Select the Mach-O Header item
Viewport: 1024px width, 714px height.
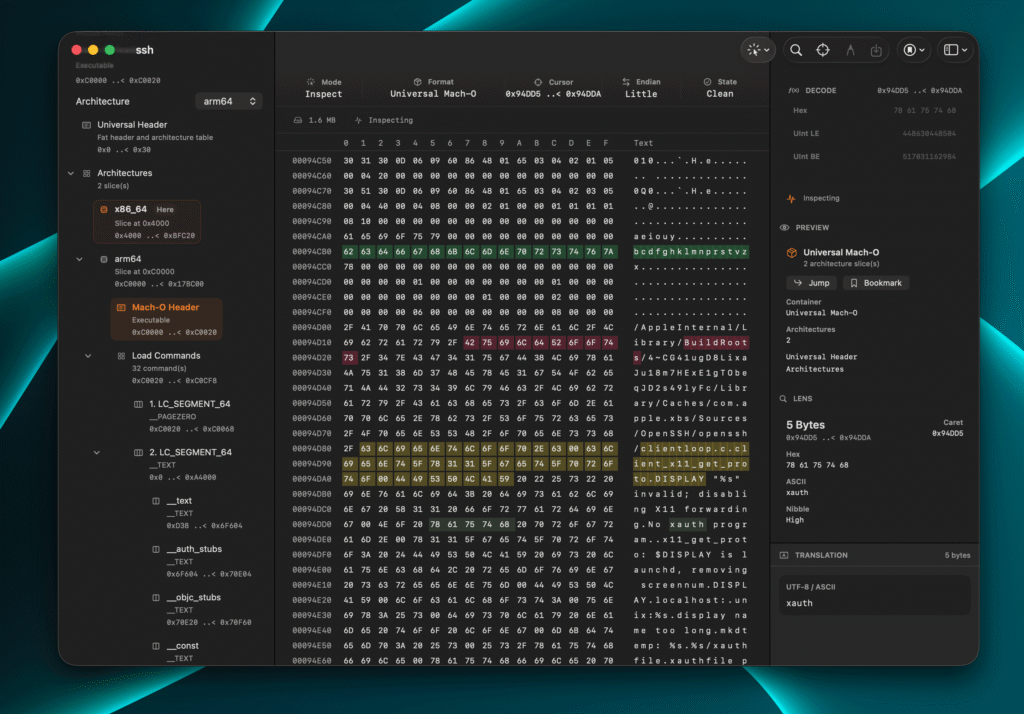(x=167, y=319)
